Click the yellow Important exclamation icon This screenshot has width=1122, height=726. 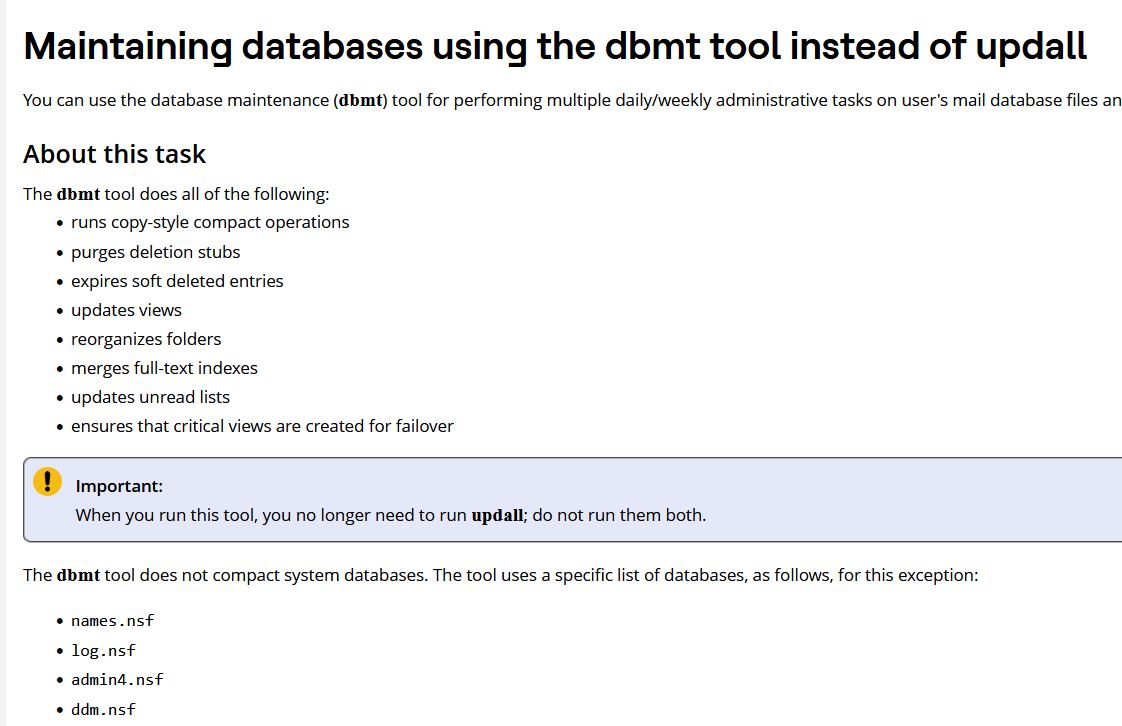(47, 482)
